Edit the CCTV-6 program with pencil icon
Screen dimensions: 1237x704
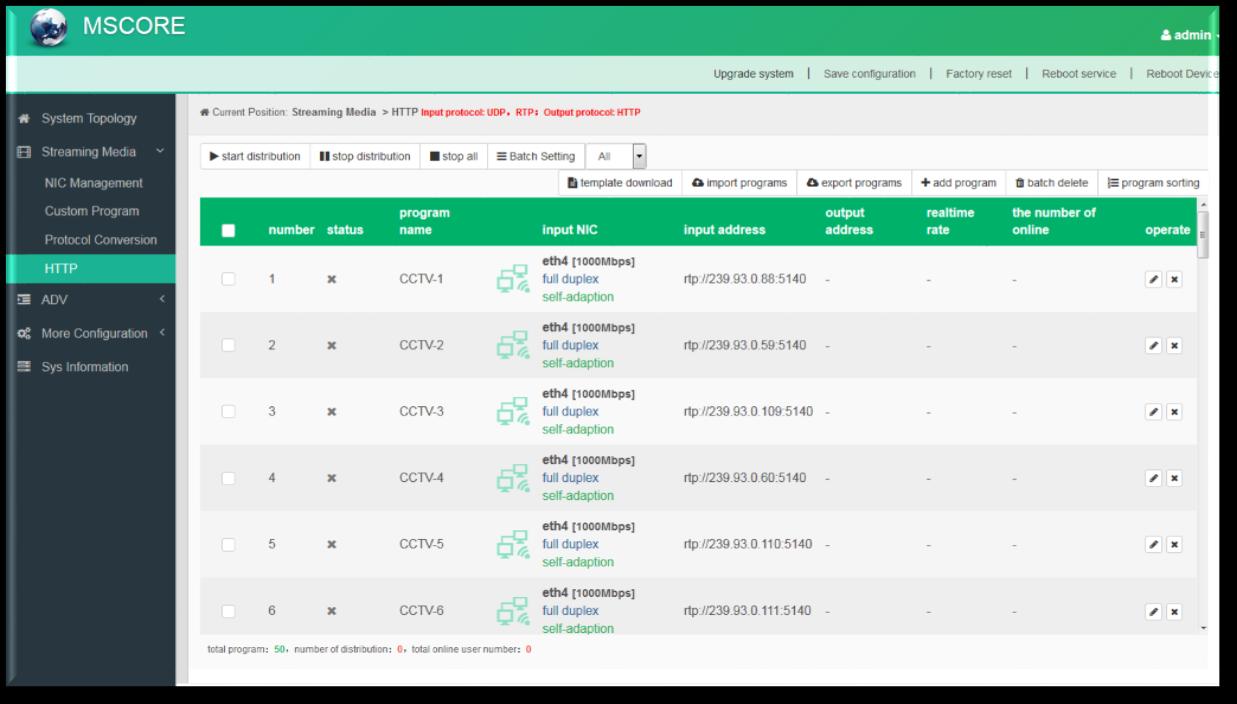1154,611
